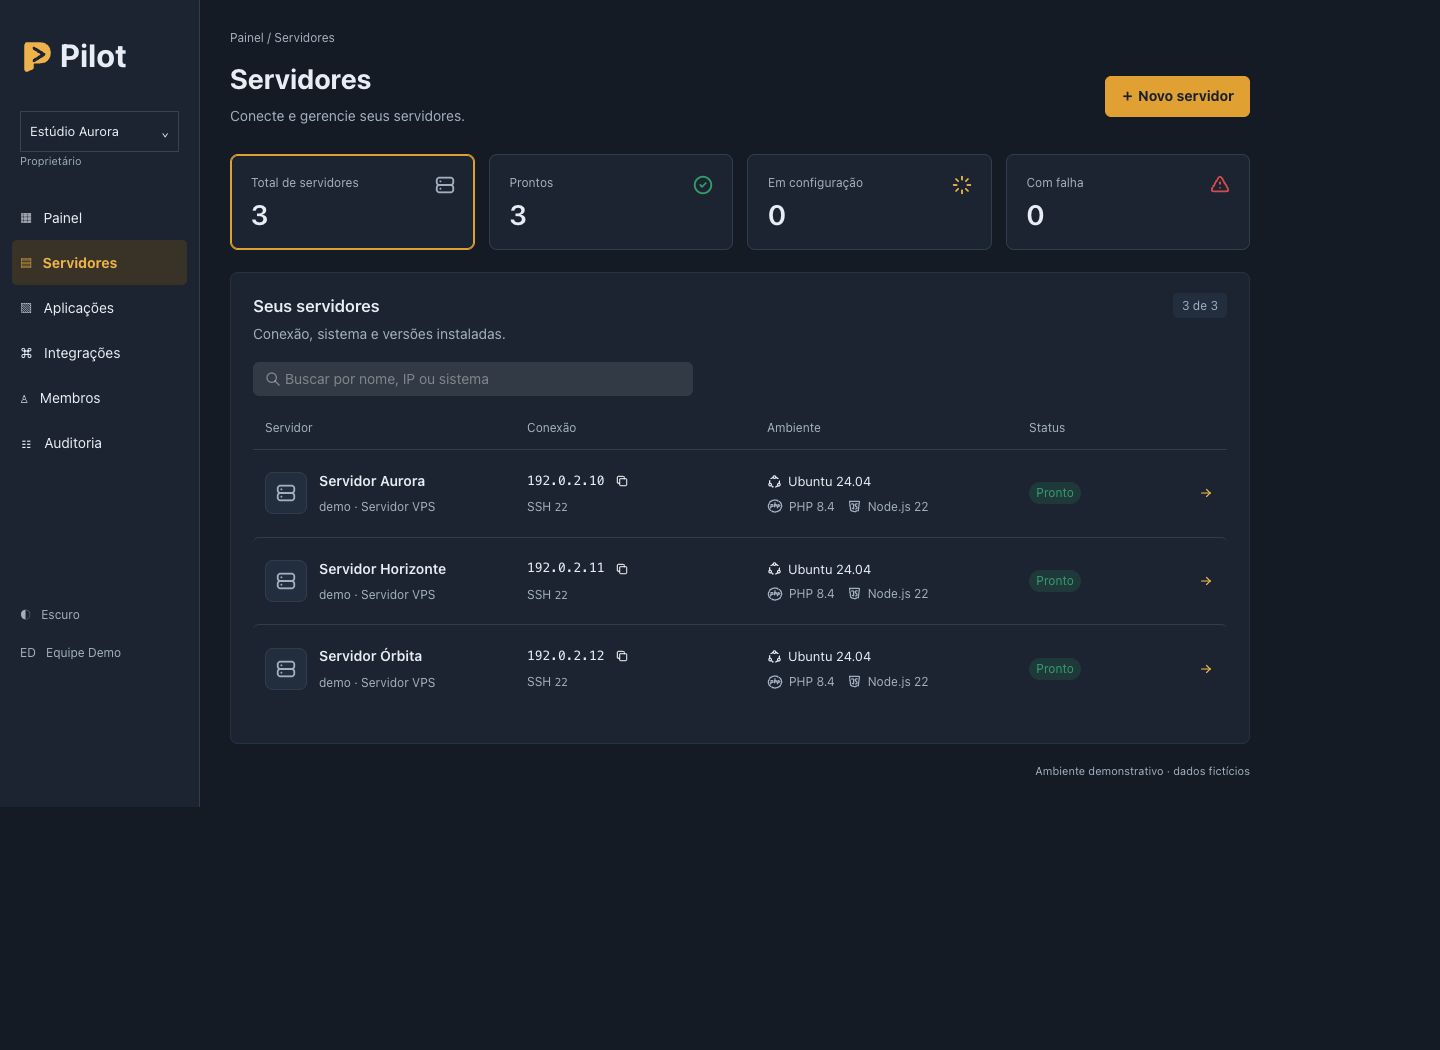The height and width of the screenshot is (1050, 1440).
Task: Click the Ubuntu icon in Aurora row
Action: click(x=774, y=482)
